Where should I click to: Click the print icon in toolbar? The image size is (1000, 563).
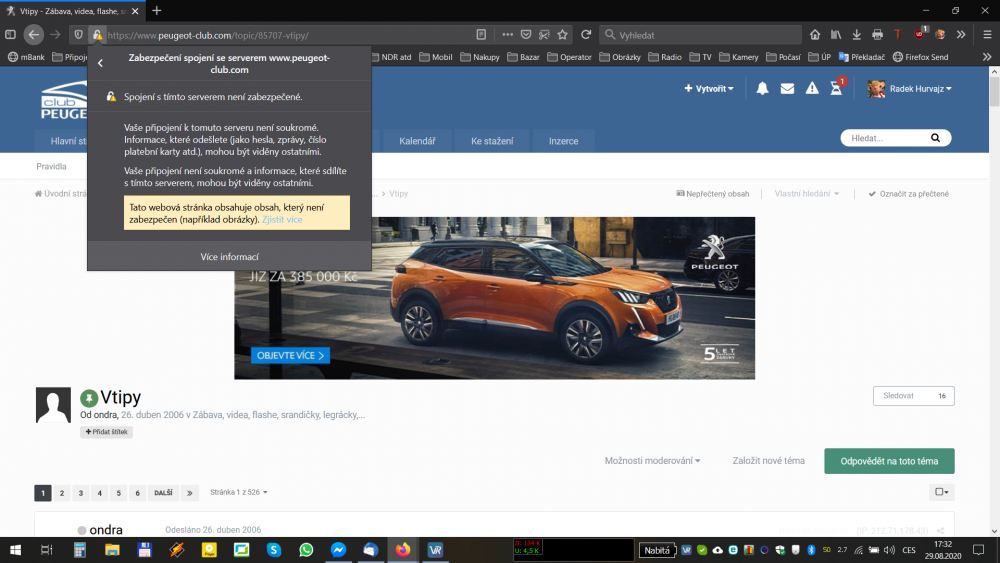[878, 35]
